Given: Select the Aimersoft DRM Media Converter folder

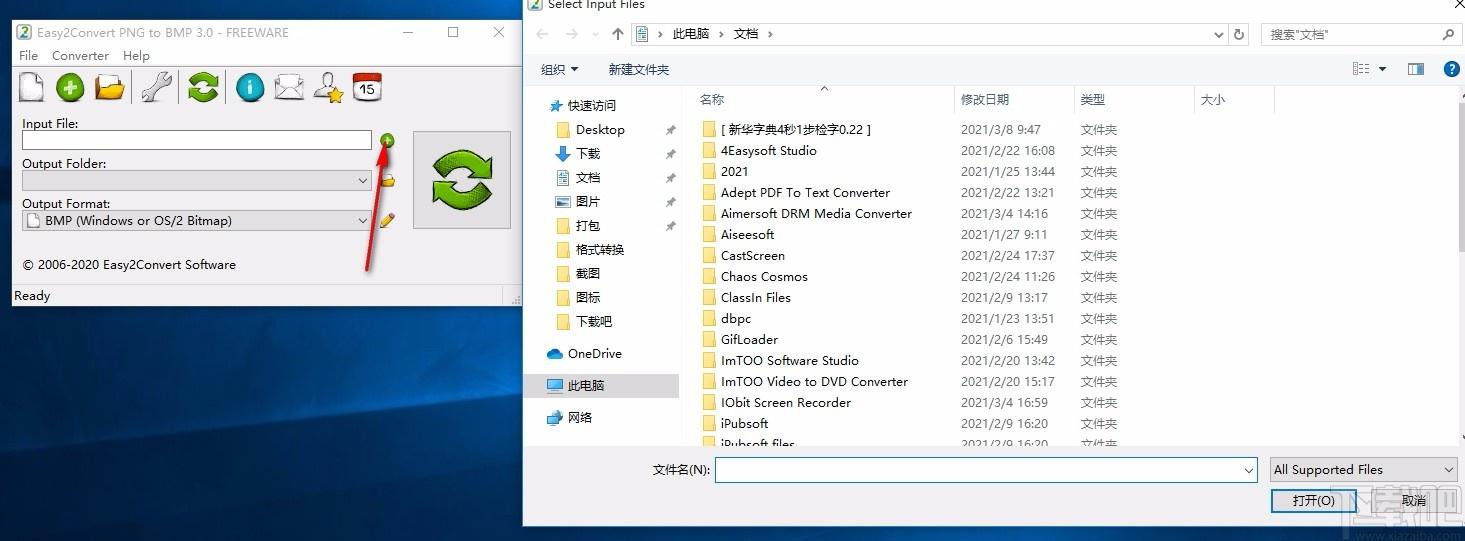Looking at the screenshot, I should (x=816, y=213).
